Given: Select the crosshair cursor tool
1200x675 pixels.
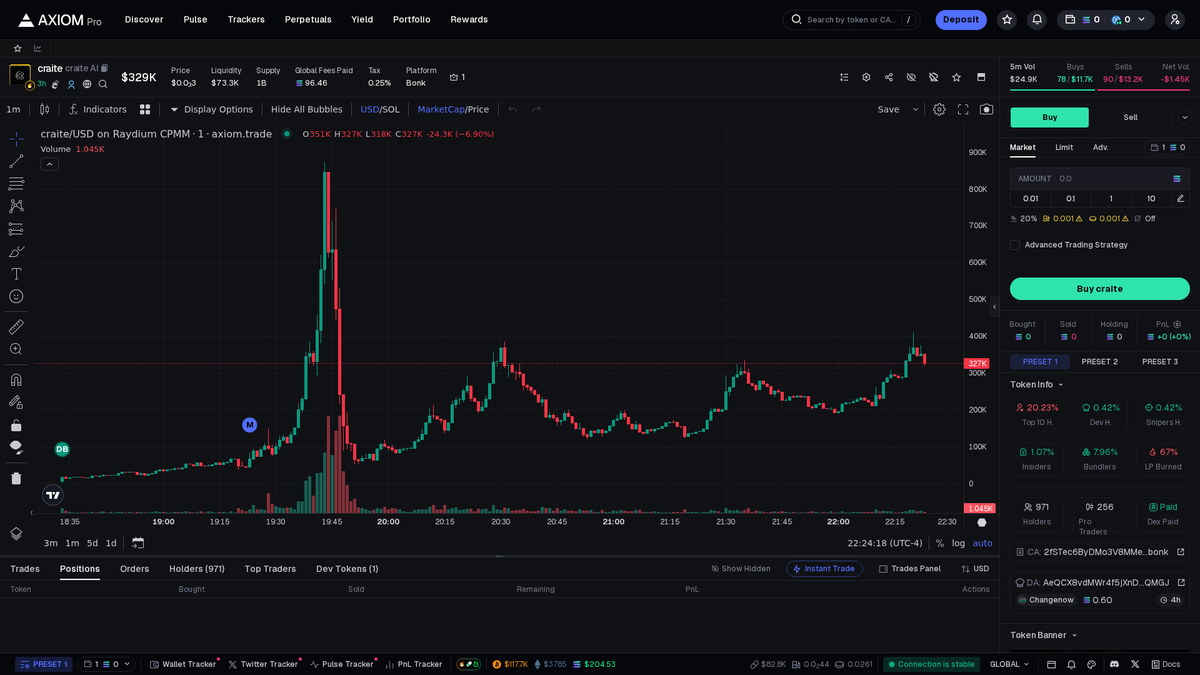Looking at the screenshot, I should (16, 138).
